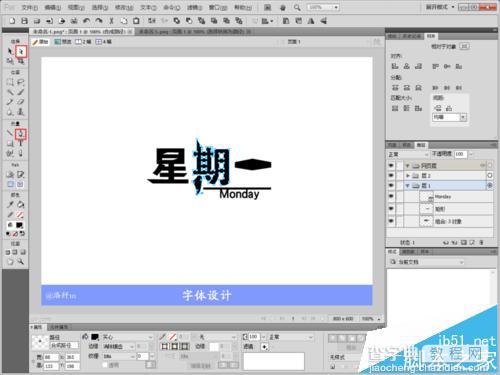Select the Pen tool in vector tools

(21, 134)
